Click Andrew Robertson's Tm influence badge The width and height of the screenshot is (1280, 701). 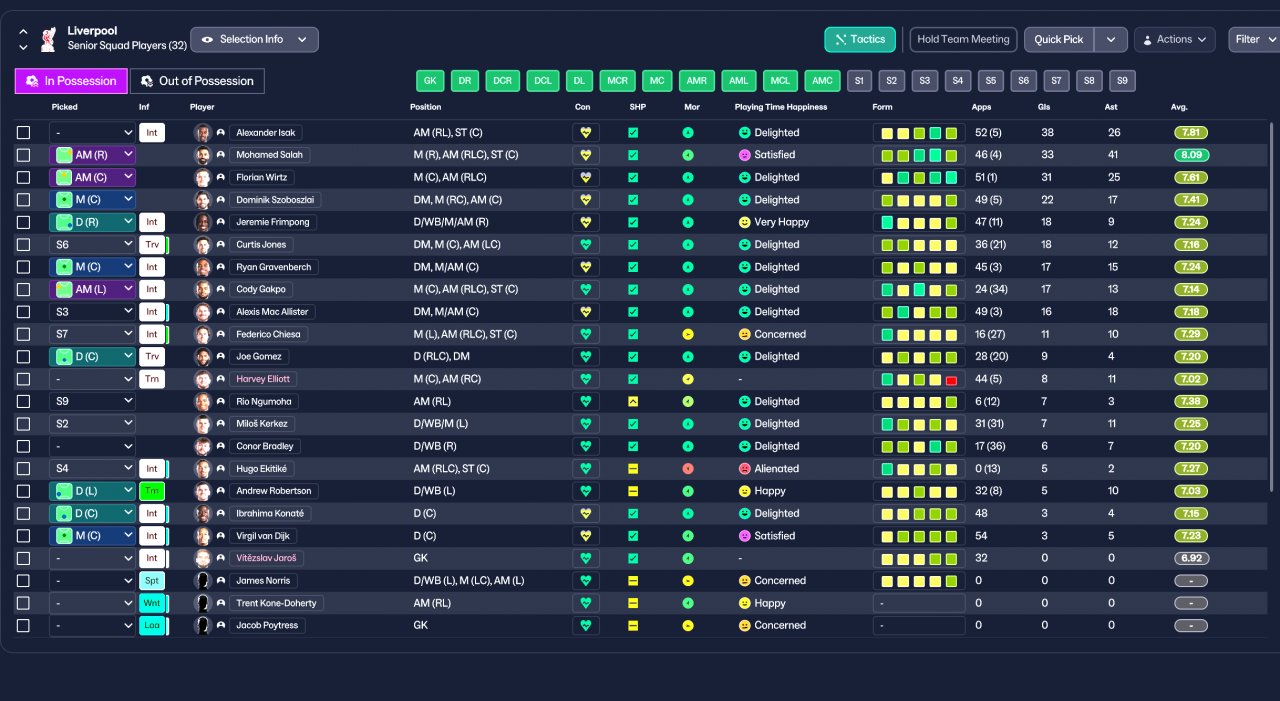(x=152, y=491)
